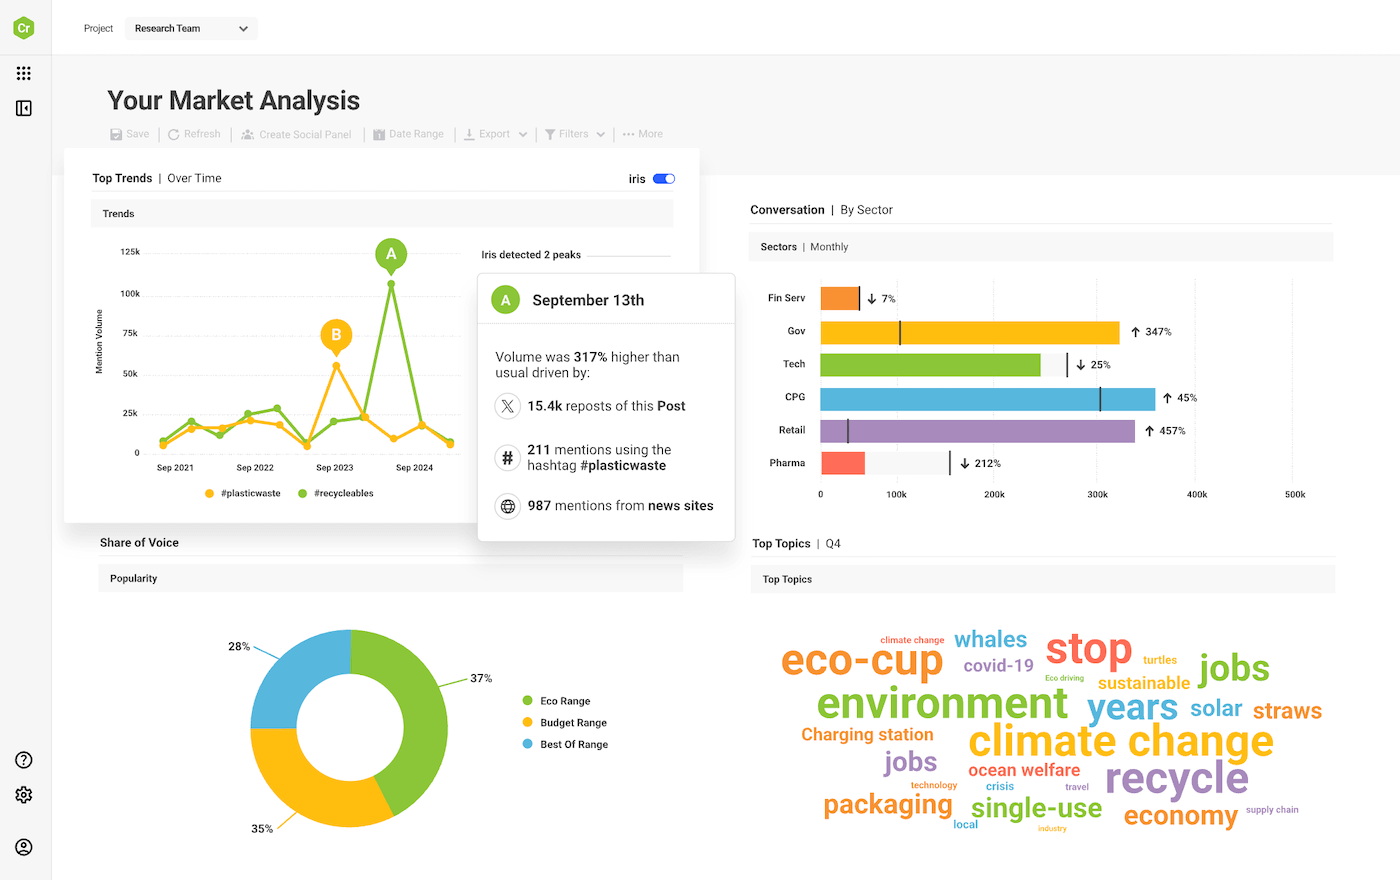Open the help question mark icon
The height and width of the screenshot is (880, 1400).
point(24,760)
